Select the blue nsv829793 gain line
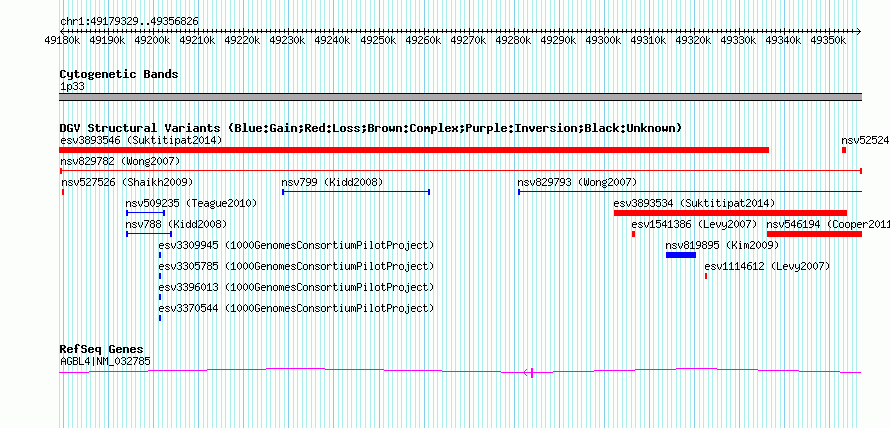This screenshot has width=890, height=428. 690,192
